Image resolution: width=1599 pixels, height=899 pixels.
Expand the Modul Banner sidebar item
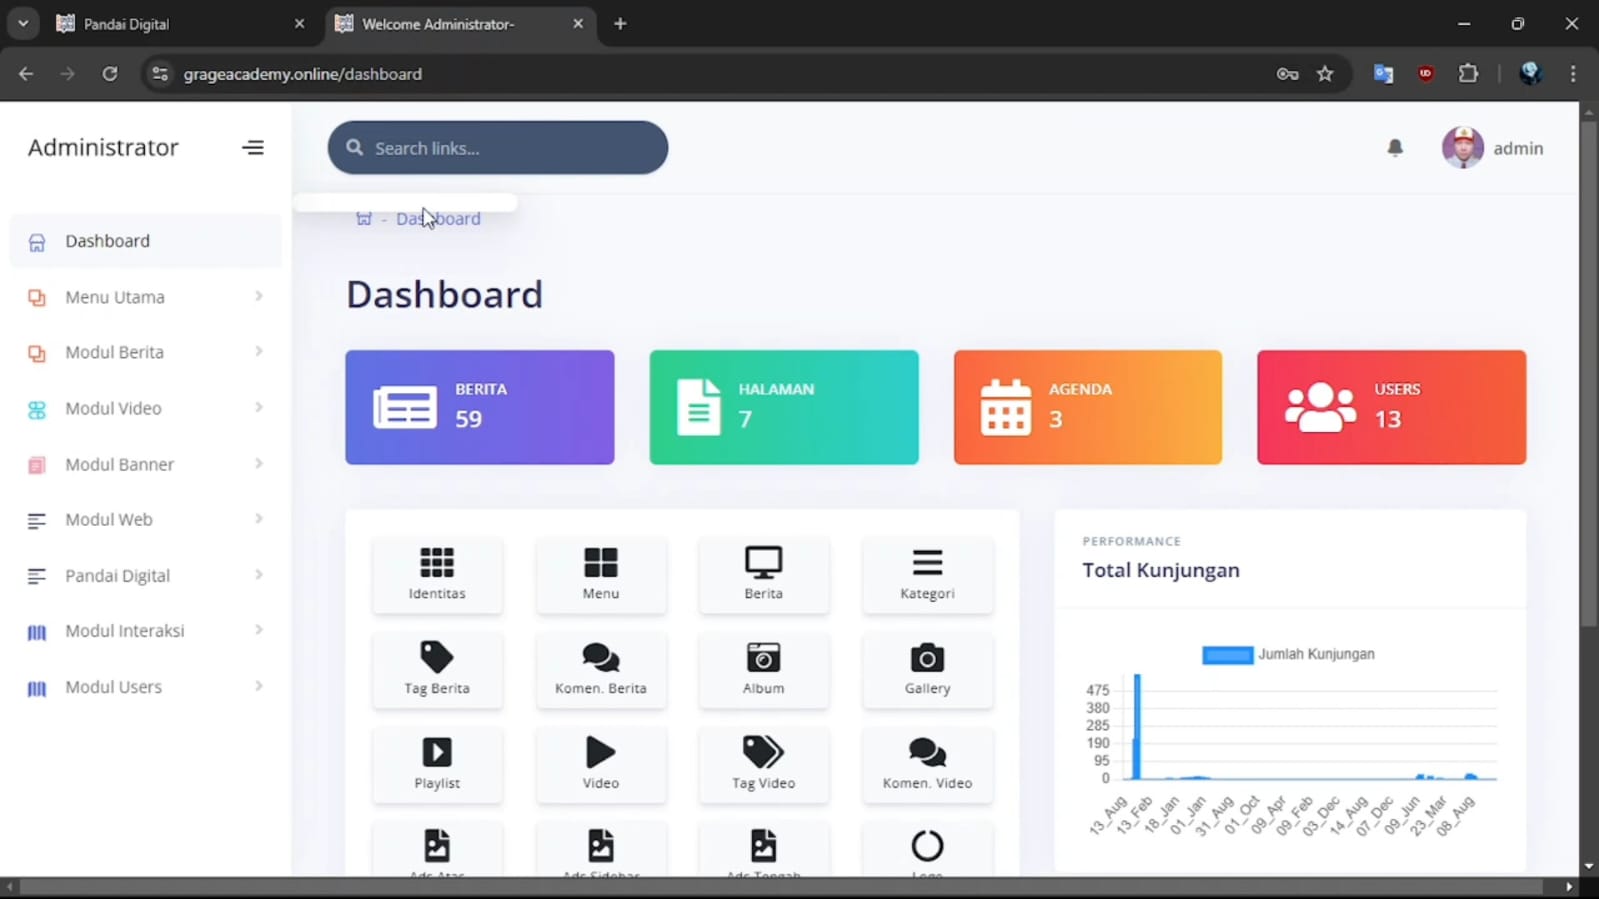click(146, 464)
